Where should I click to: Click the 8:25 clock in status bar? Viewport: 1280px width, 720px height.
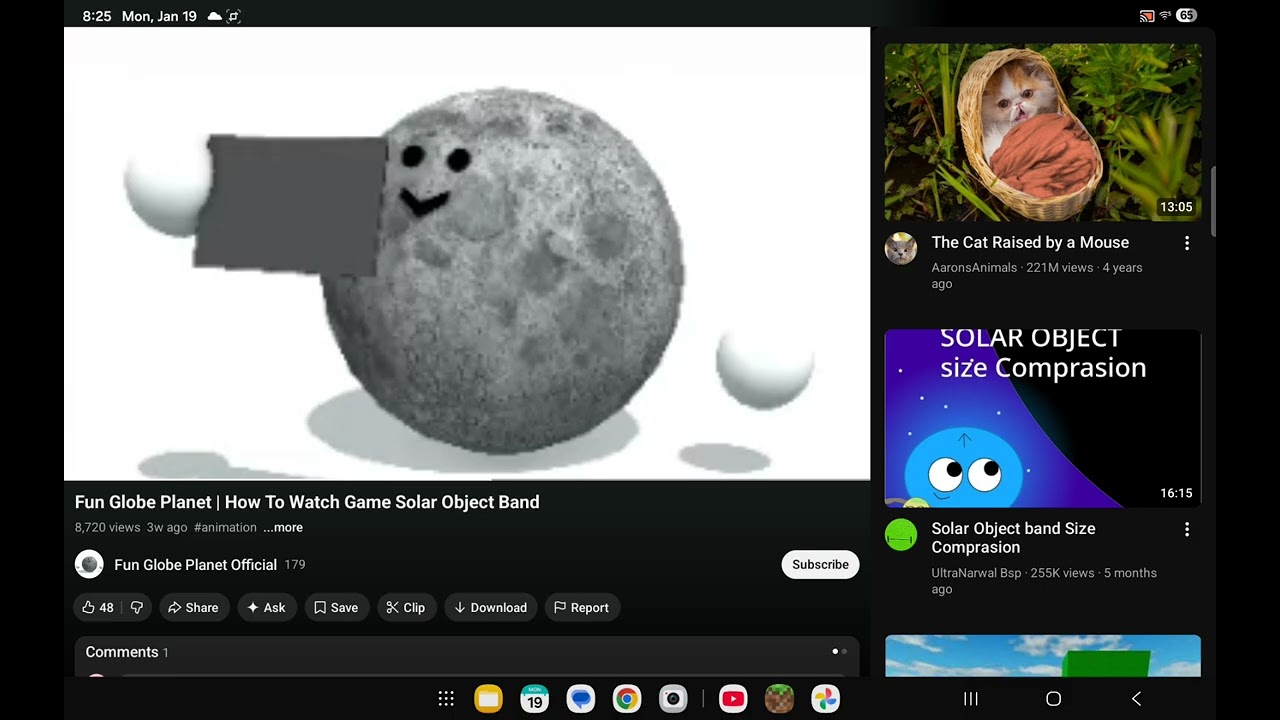(97, 16)
